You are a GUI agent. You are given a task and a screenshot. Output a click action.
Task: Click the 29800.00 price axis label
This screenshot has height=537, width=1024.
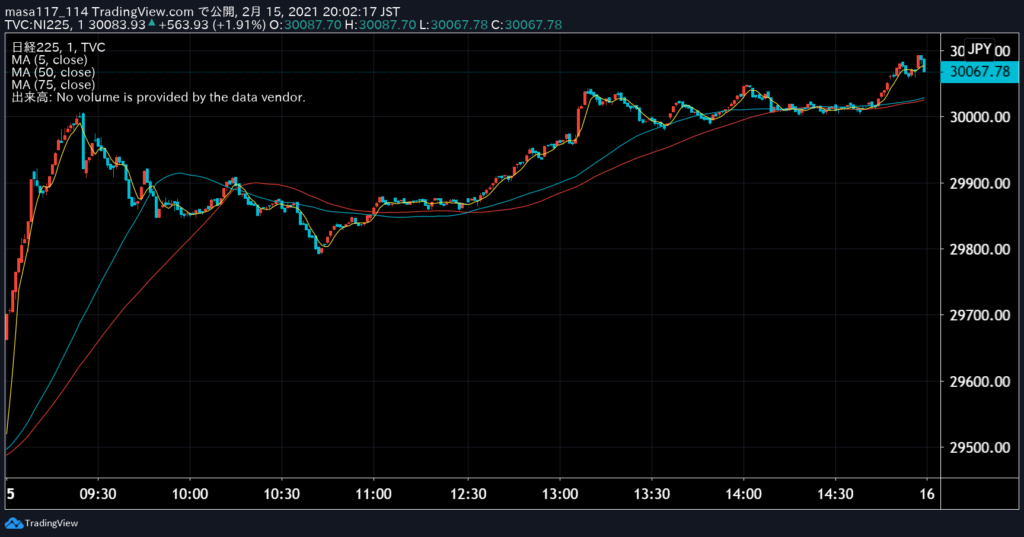[x=980, y=250]
